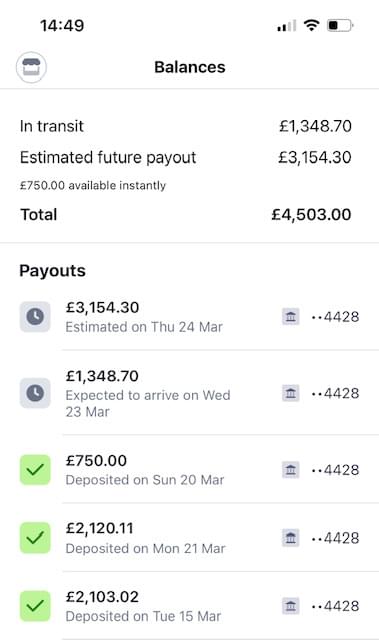Tap bank icon on Mon 21 Mar deposit

(290, 538)
